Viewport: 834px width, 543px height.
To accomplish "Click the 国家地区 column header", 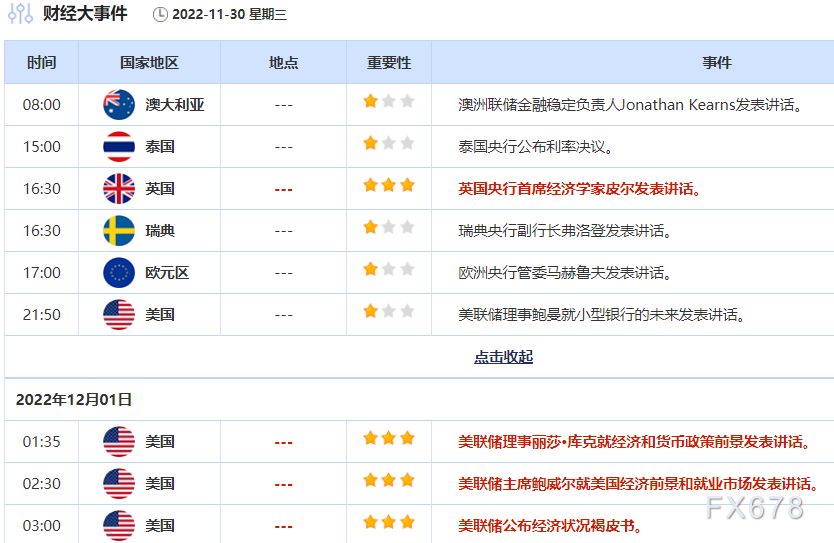I will pyautogui.click(x=149, y=63).
